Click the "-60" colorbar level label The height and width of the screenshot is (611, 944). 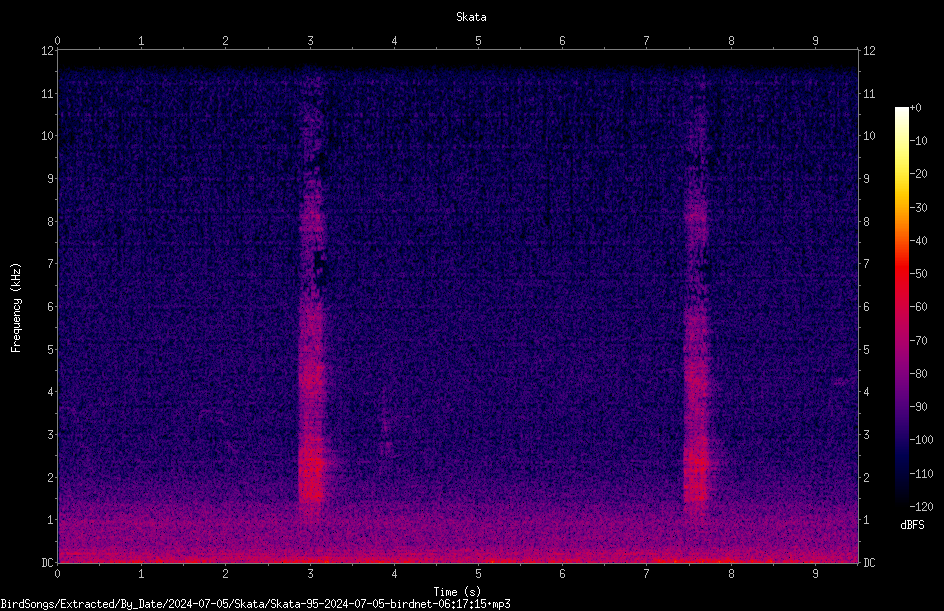[x=919, y=307]
